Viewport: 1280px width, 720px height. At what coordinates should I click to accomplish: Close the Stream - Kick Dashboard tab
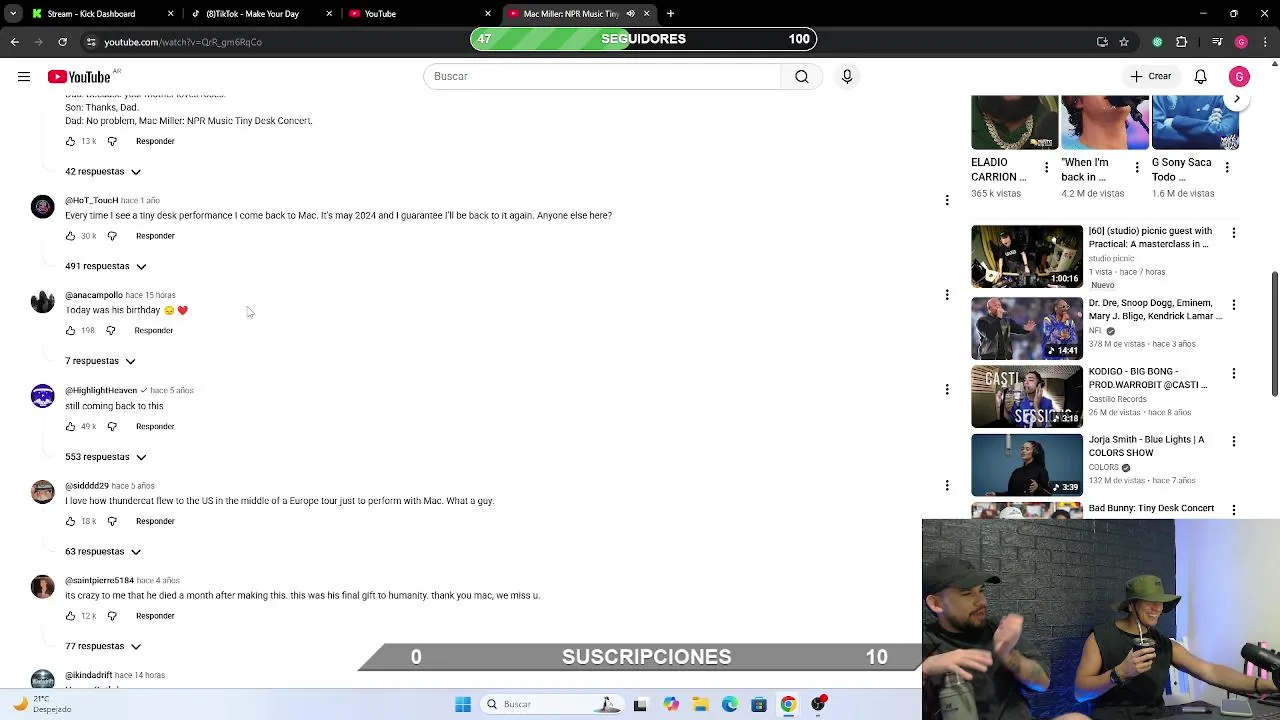click(170, 14)
